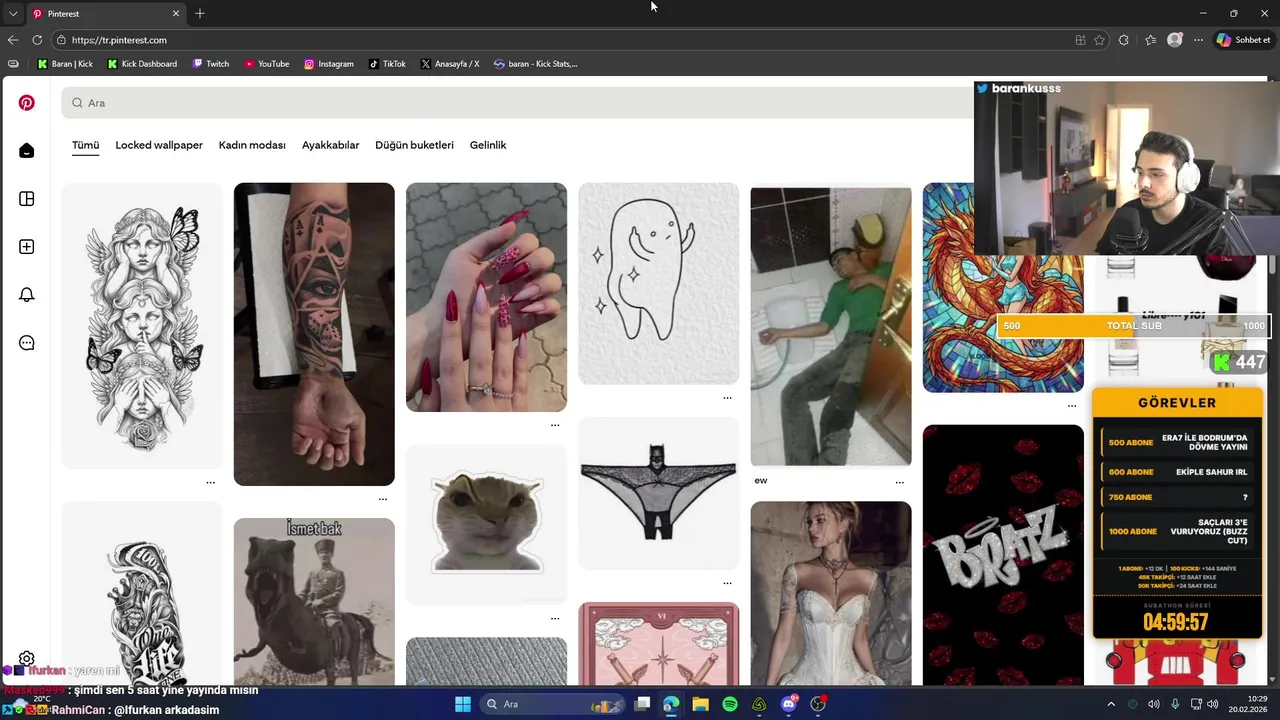Show hidden system tray icons chevron
Viewport: 1280px width, 720px height.
point(1110,704)
